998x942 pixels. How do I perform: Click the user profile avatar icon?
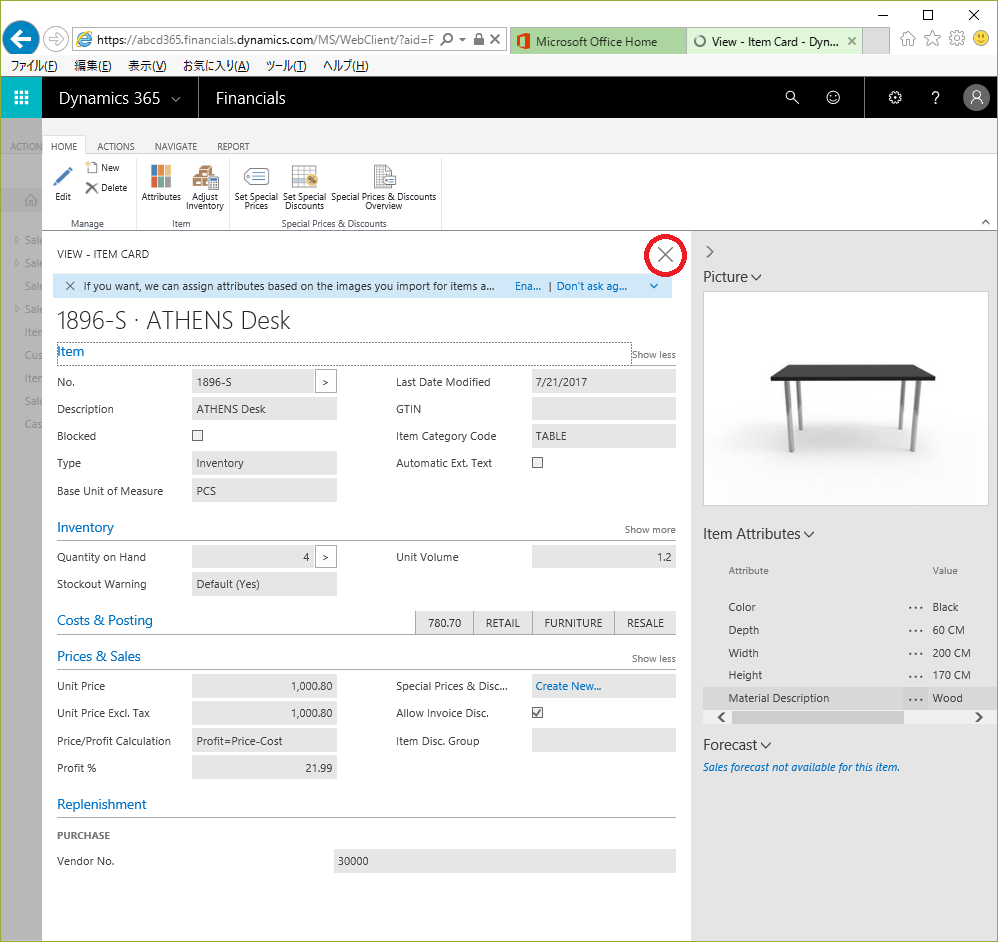tap(976, 97)
